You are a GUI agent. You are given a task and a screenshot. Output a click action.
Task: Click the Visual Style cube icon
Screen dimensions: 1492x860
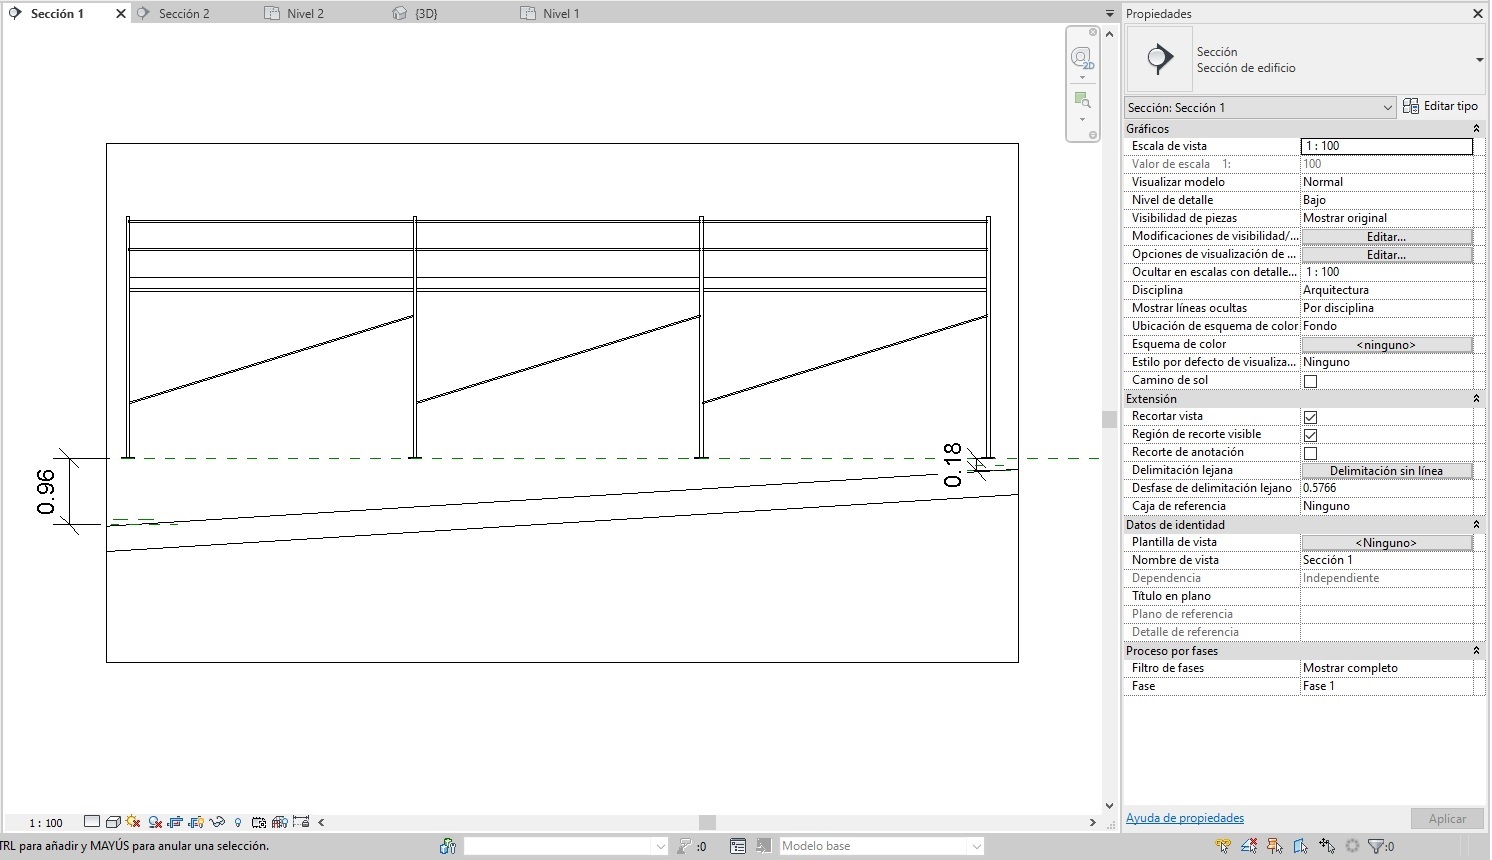pos(113,822)
